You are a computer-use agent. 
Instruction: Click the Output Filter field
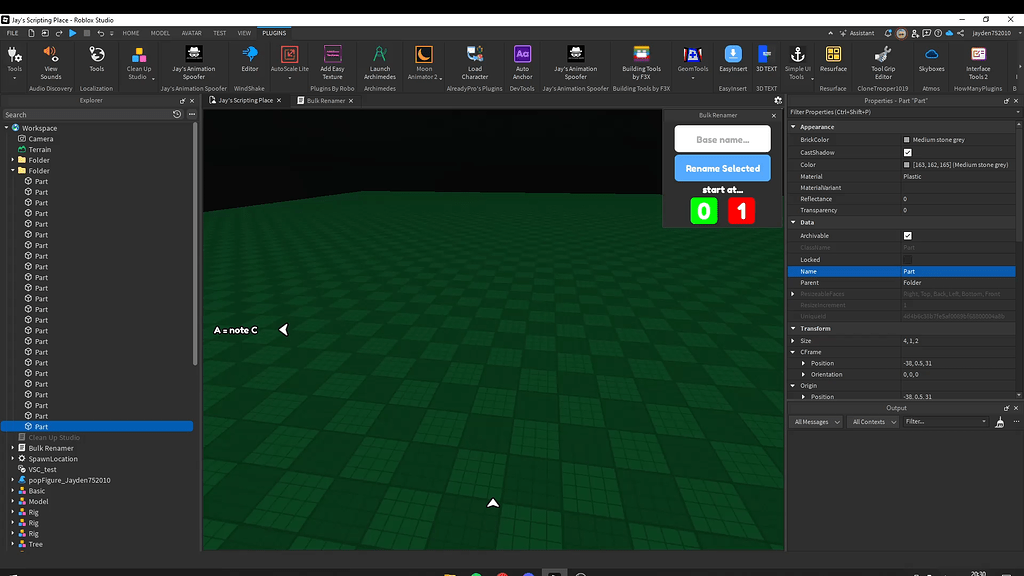(x=945, y=422)
